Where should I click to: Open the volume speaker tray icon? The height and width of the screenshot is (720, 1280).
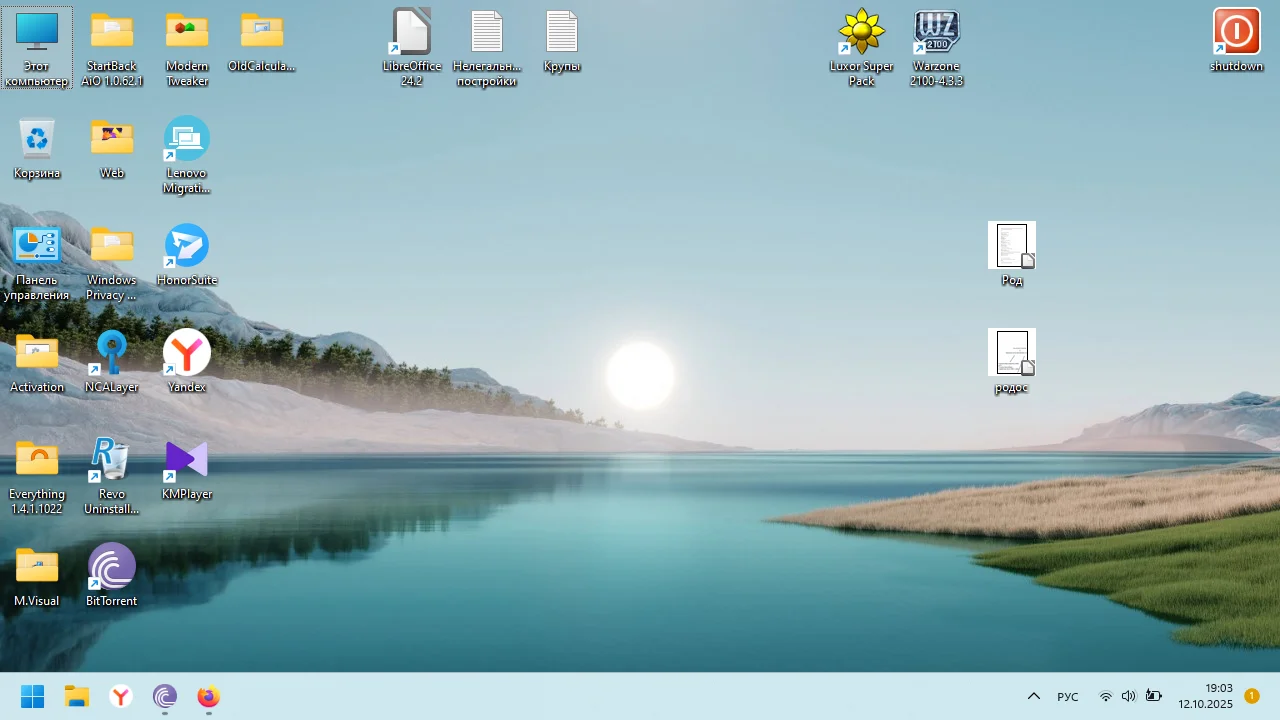[x=1129, y=696]
